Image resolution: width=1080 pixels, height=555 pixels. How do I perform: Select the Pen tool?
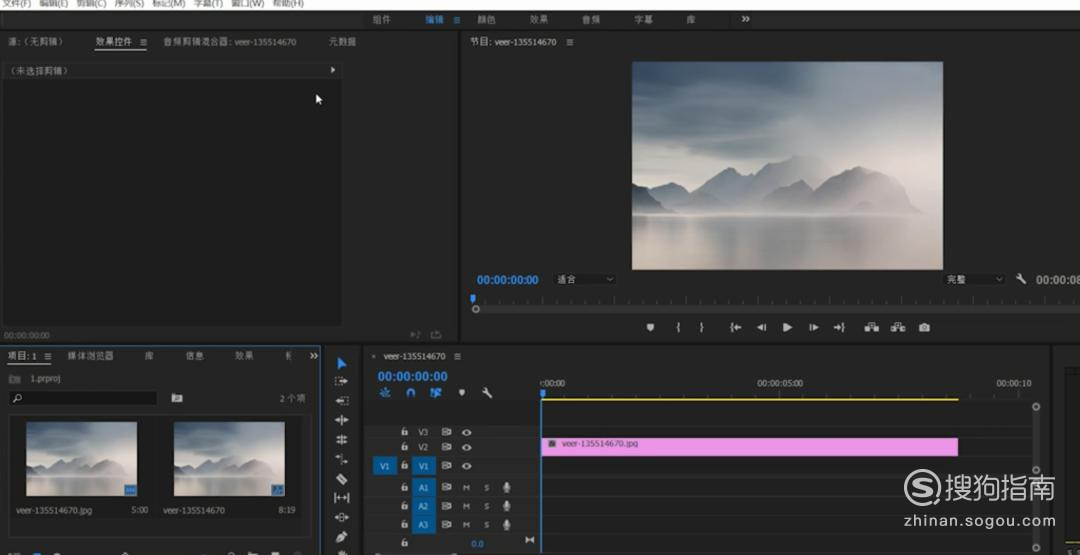coord(342,536)
